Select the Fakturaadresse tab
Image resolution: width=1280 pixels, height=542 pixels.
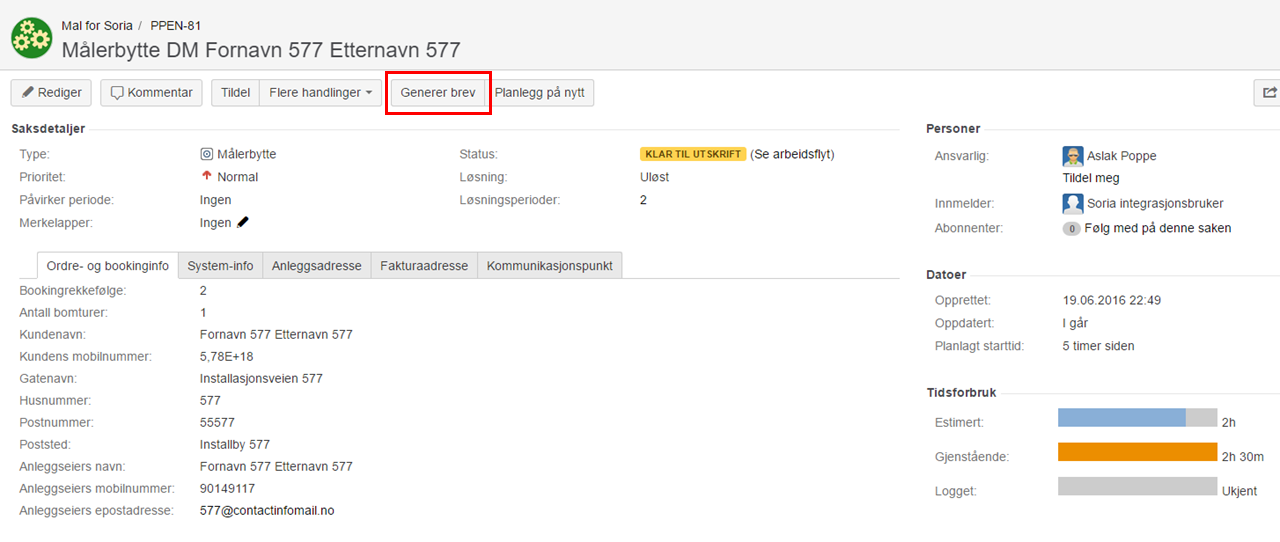click(424, 266)
